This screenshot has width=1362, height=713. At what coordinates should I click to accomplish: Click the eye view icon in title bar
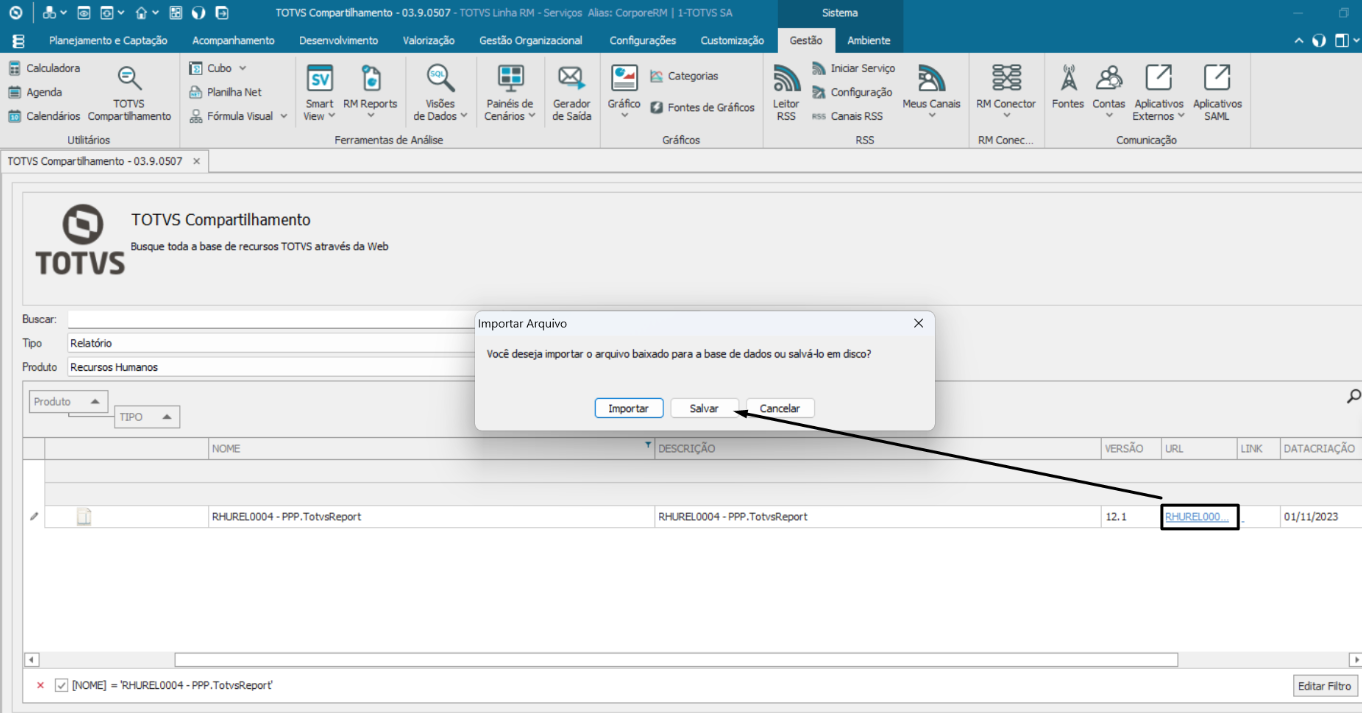[x=83, y=13]
